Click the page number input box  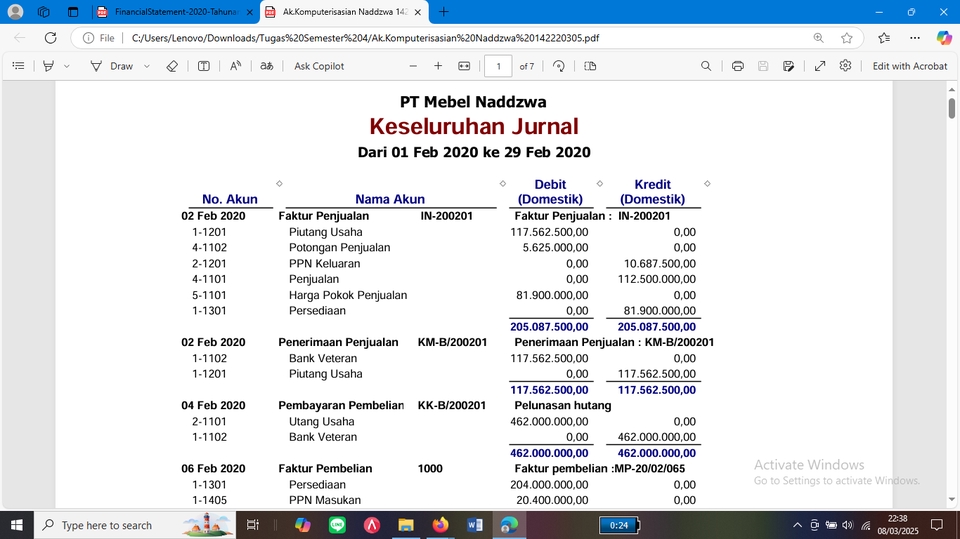pos(498,66)
